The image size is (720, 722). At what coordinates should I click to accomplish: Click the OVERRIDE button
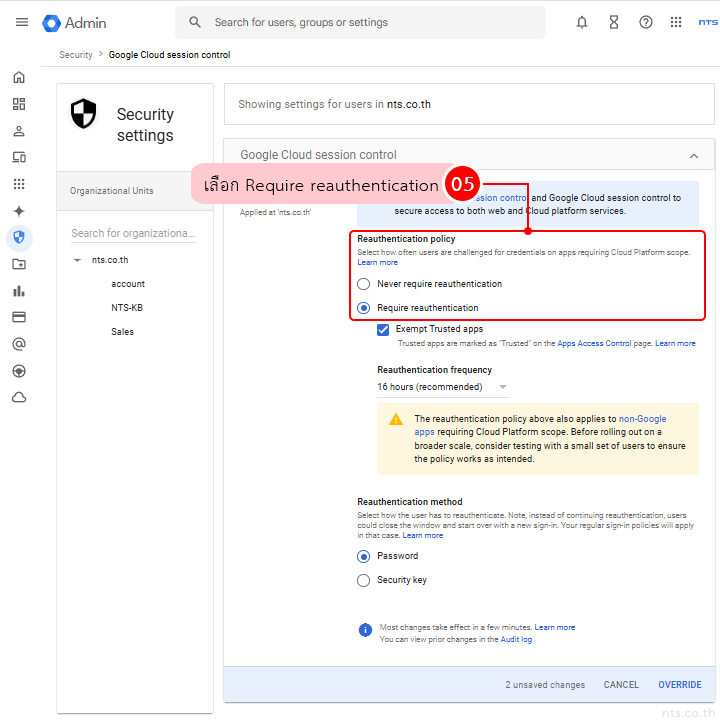pos(680,685)
